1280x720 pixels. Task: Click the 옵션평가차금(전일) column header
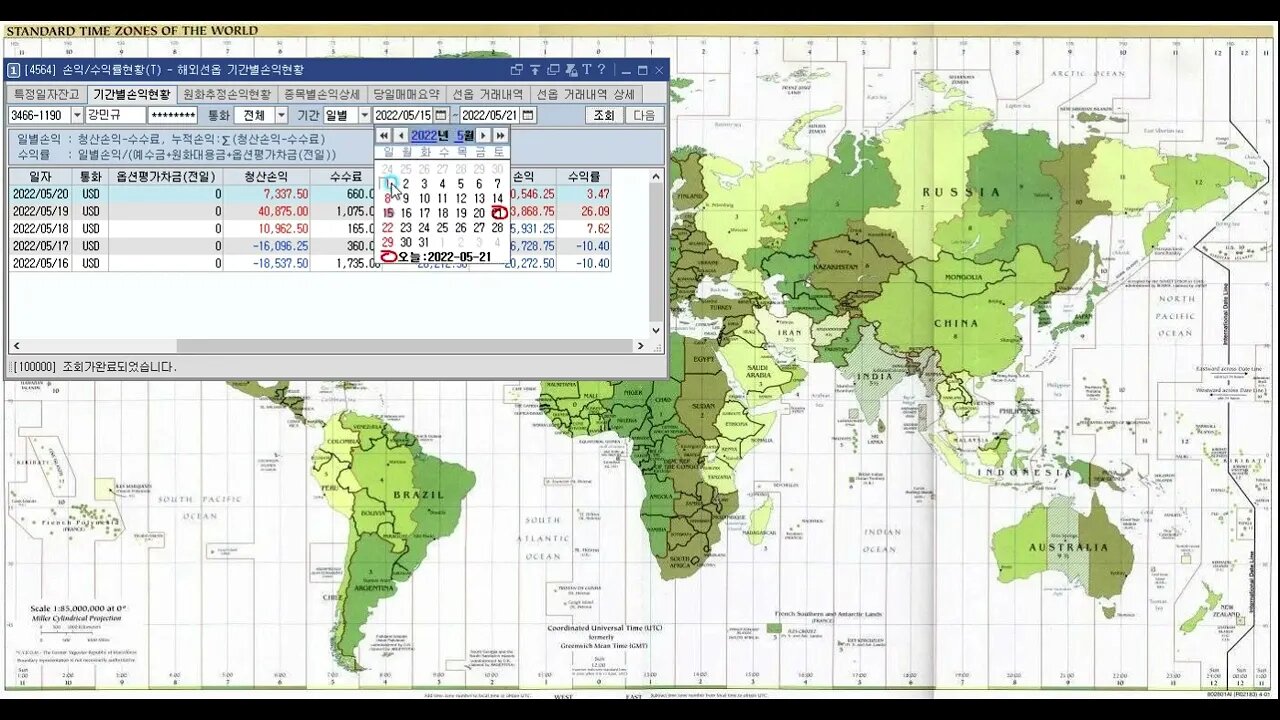[166, 176]
